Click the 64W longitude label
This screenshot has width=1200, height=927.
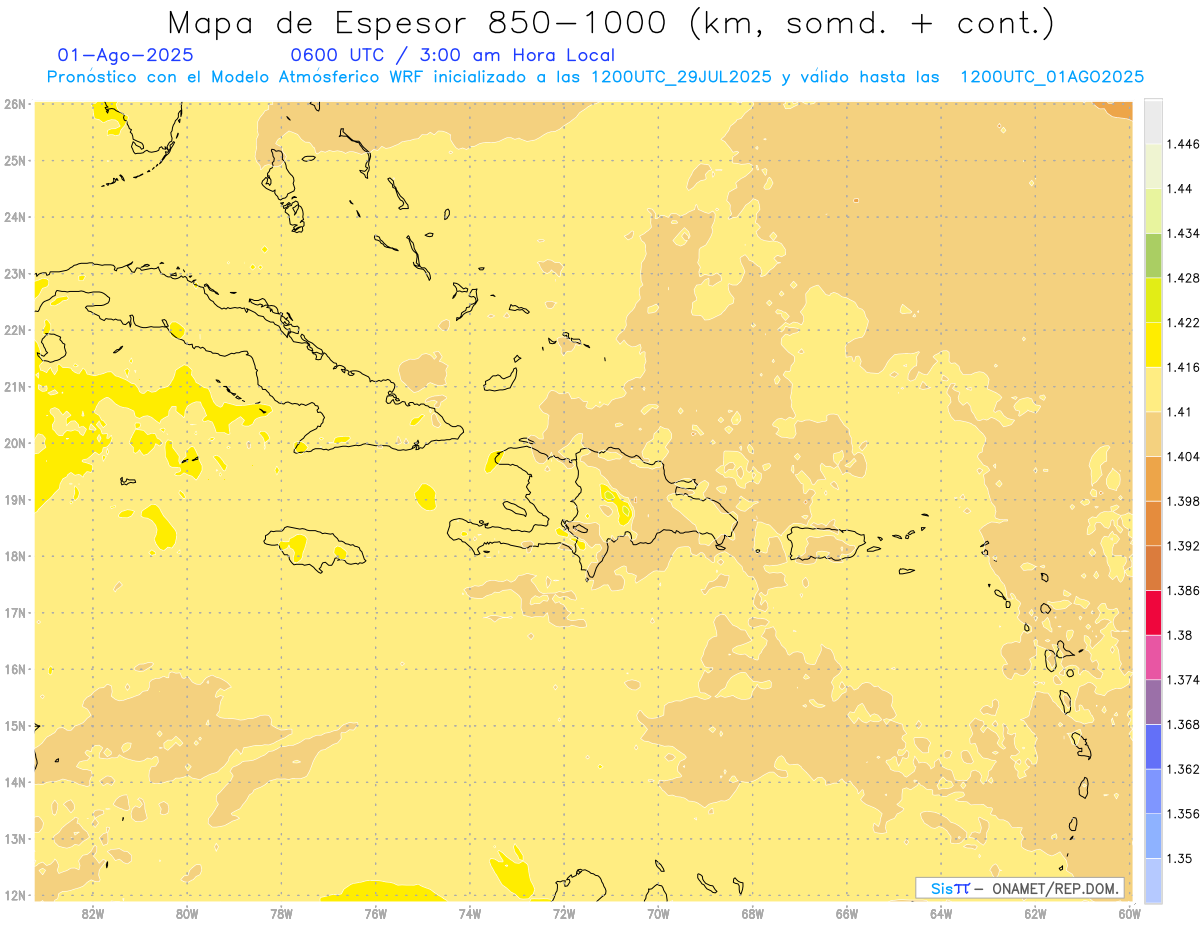pos(941,913)
